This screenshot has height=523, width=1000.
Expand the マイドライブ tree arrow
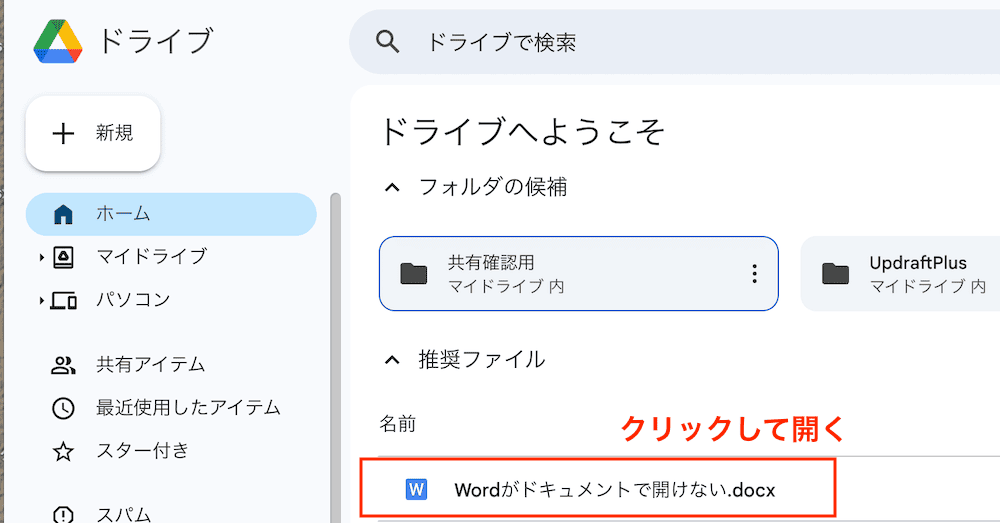coord(42,258)
